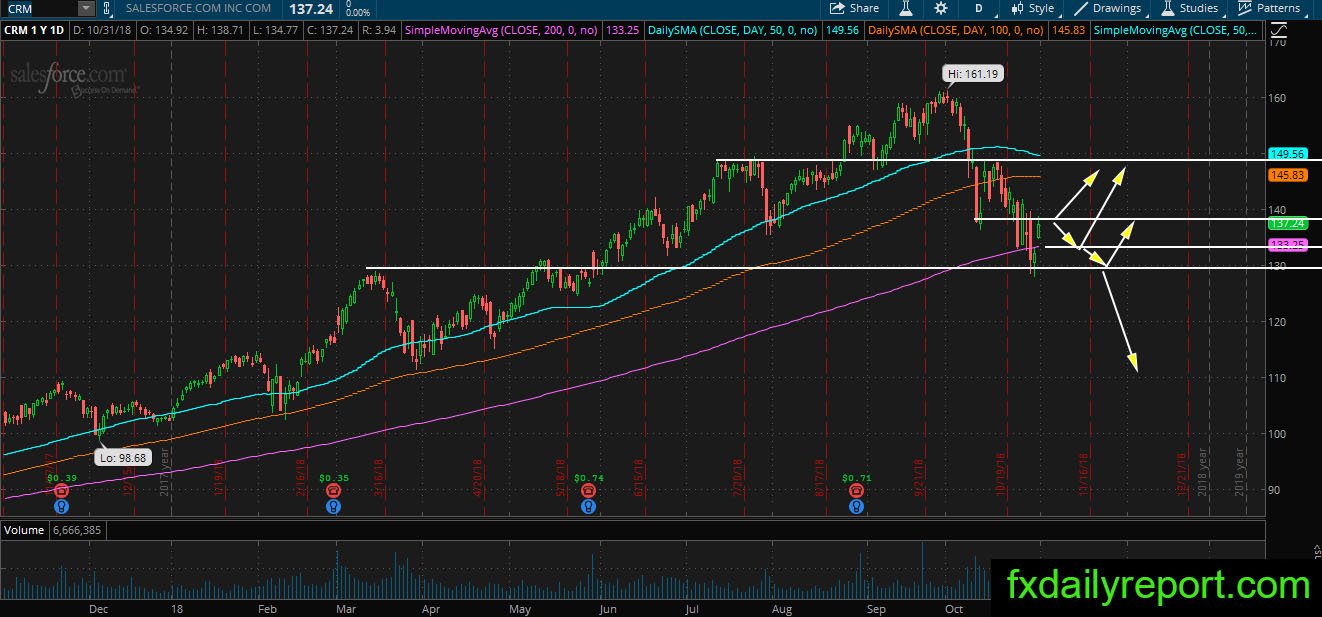Click the 145.83 study value in header
This screenshot has height=617, width=1322.
1070,31
